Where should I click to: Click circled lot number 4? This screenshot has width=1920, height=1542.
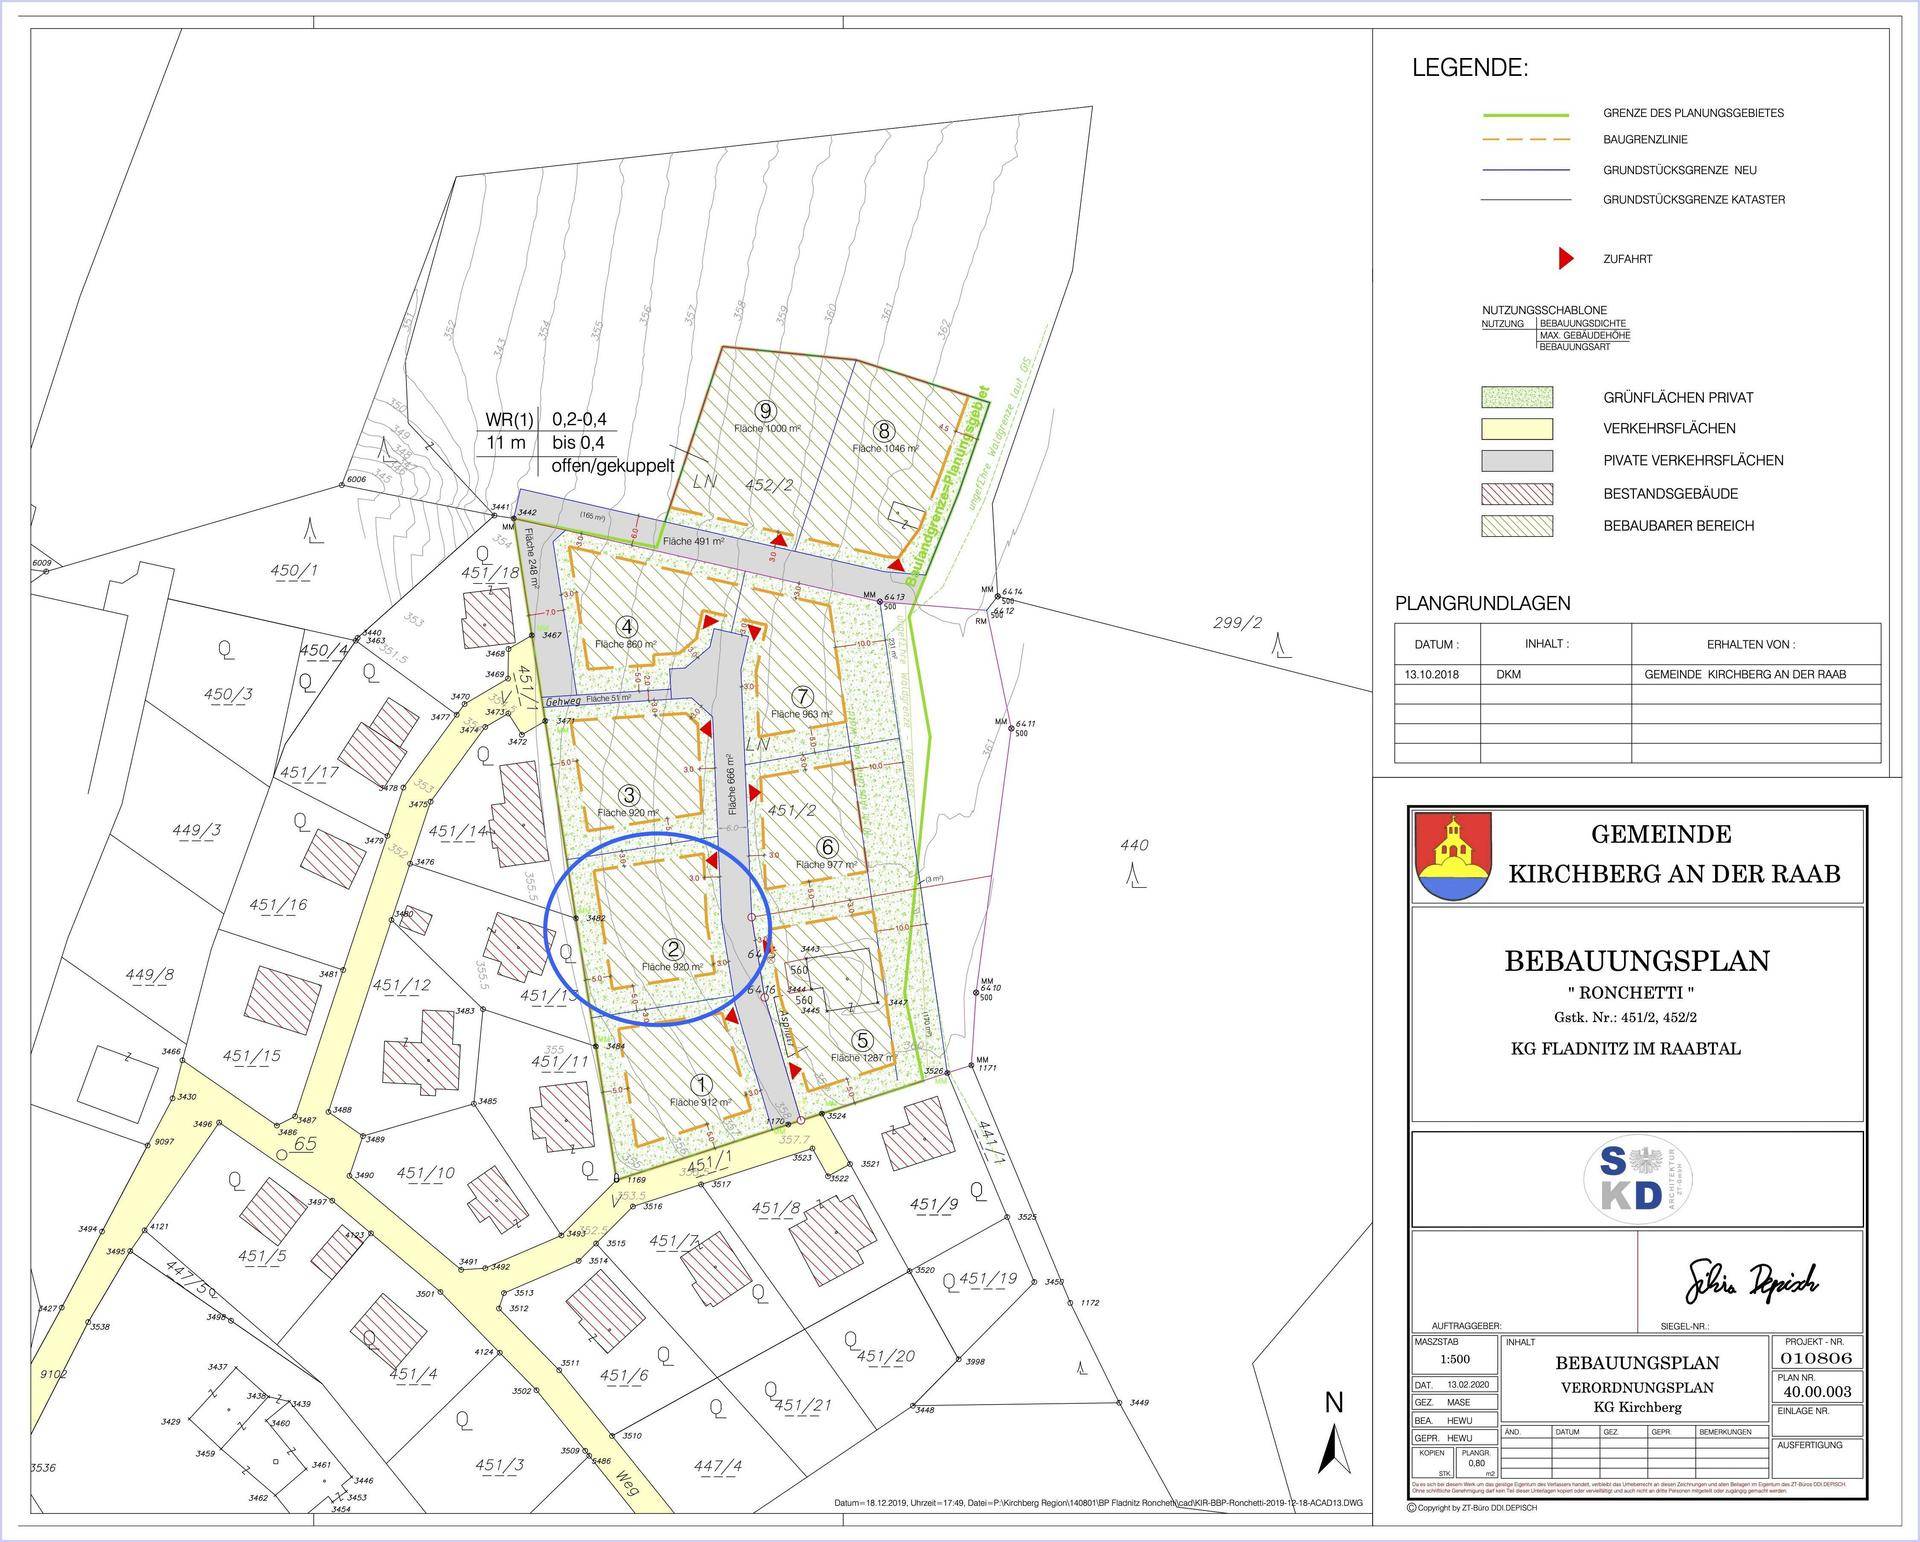(x=626, y=627)
